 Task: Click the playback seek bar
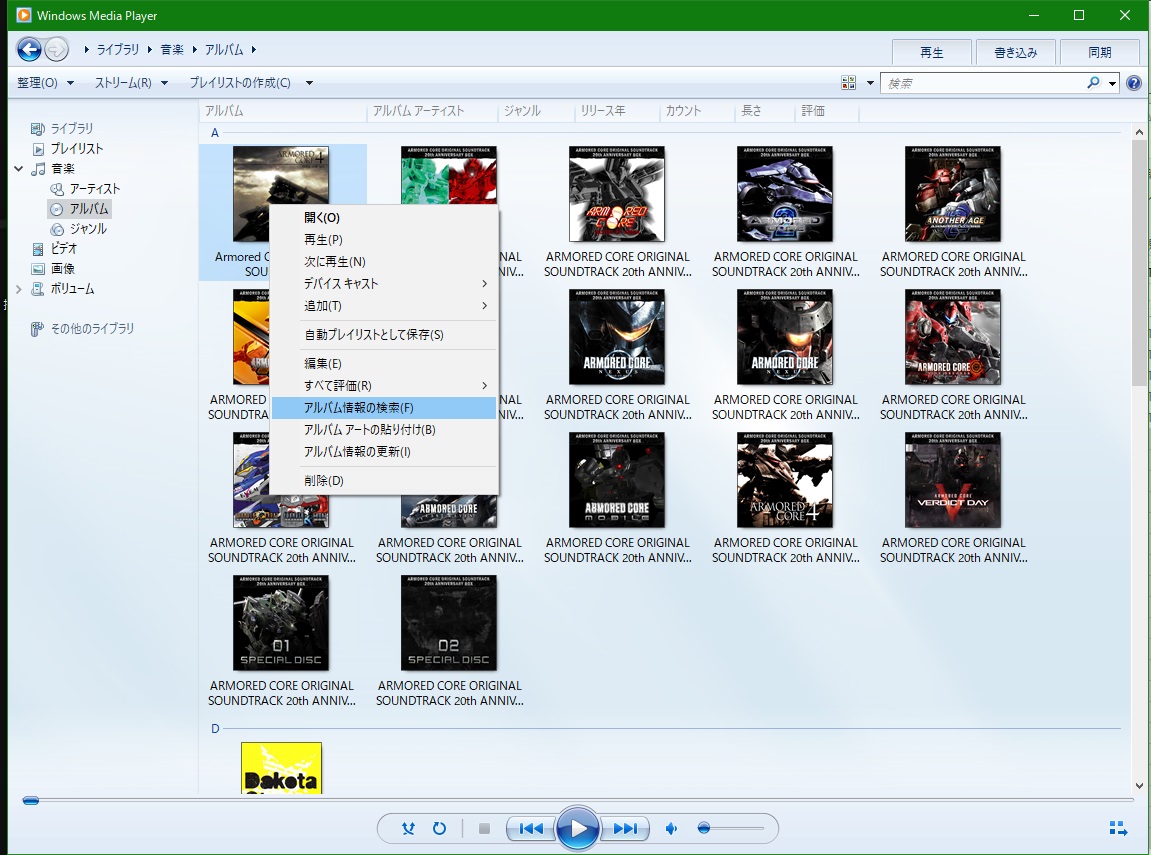pos(578,800)
